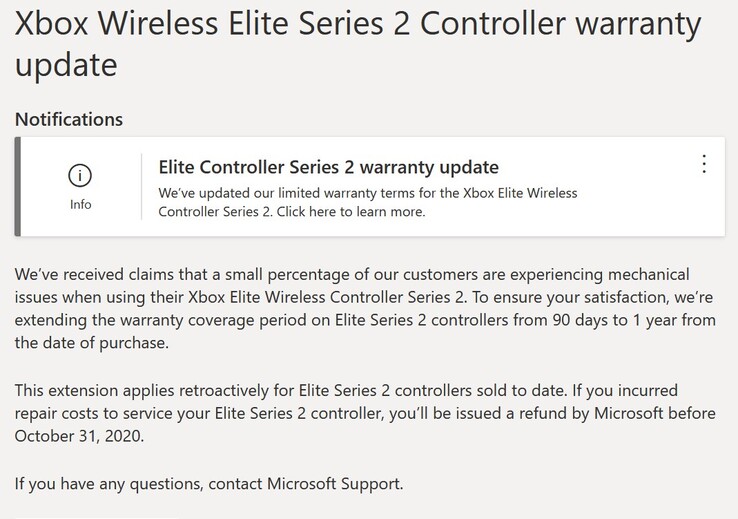The width and height of the screenshot is (738, 519).
Task: Open the Elite Controller Series 2 warranty update title
Action: 328,167
